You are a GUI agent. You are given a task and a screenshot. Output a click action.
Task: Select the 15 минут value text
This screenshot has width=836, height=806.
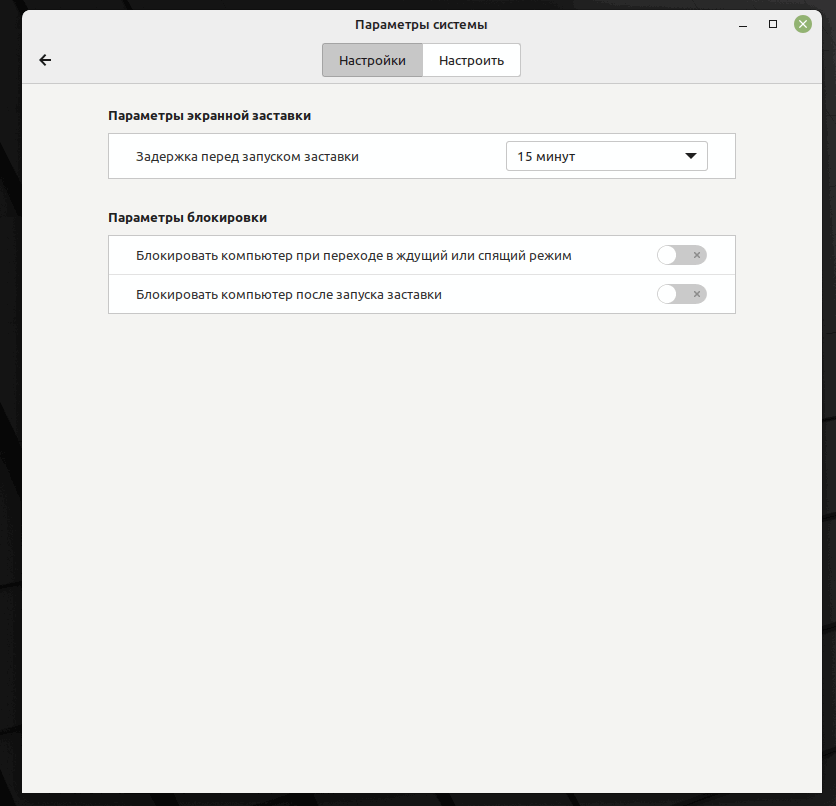click(546, 156)
